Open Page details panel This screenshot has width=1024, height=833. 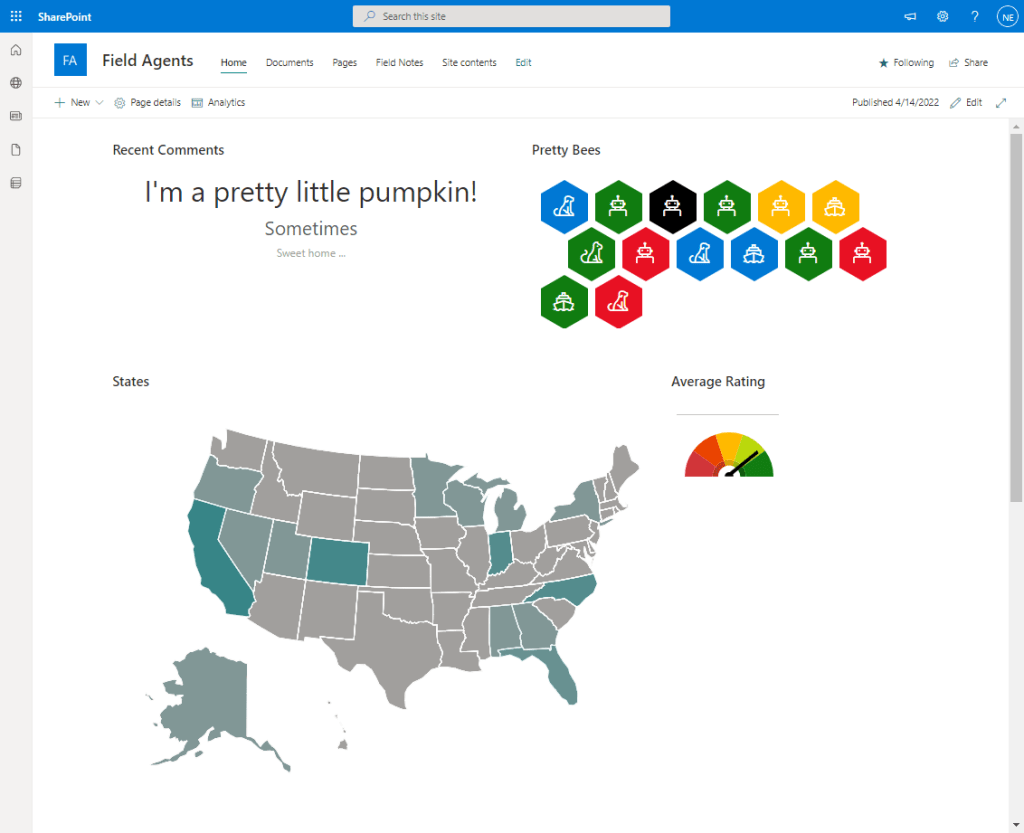[148, 103]
